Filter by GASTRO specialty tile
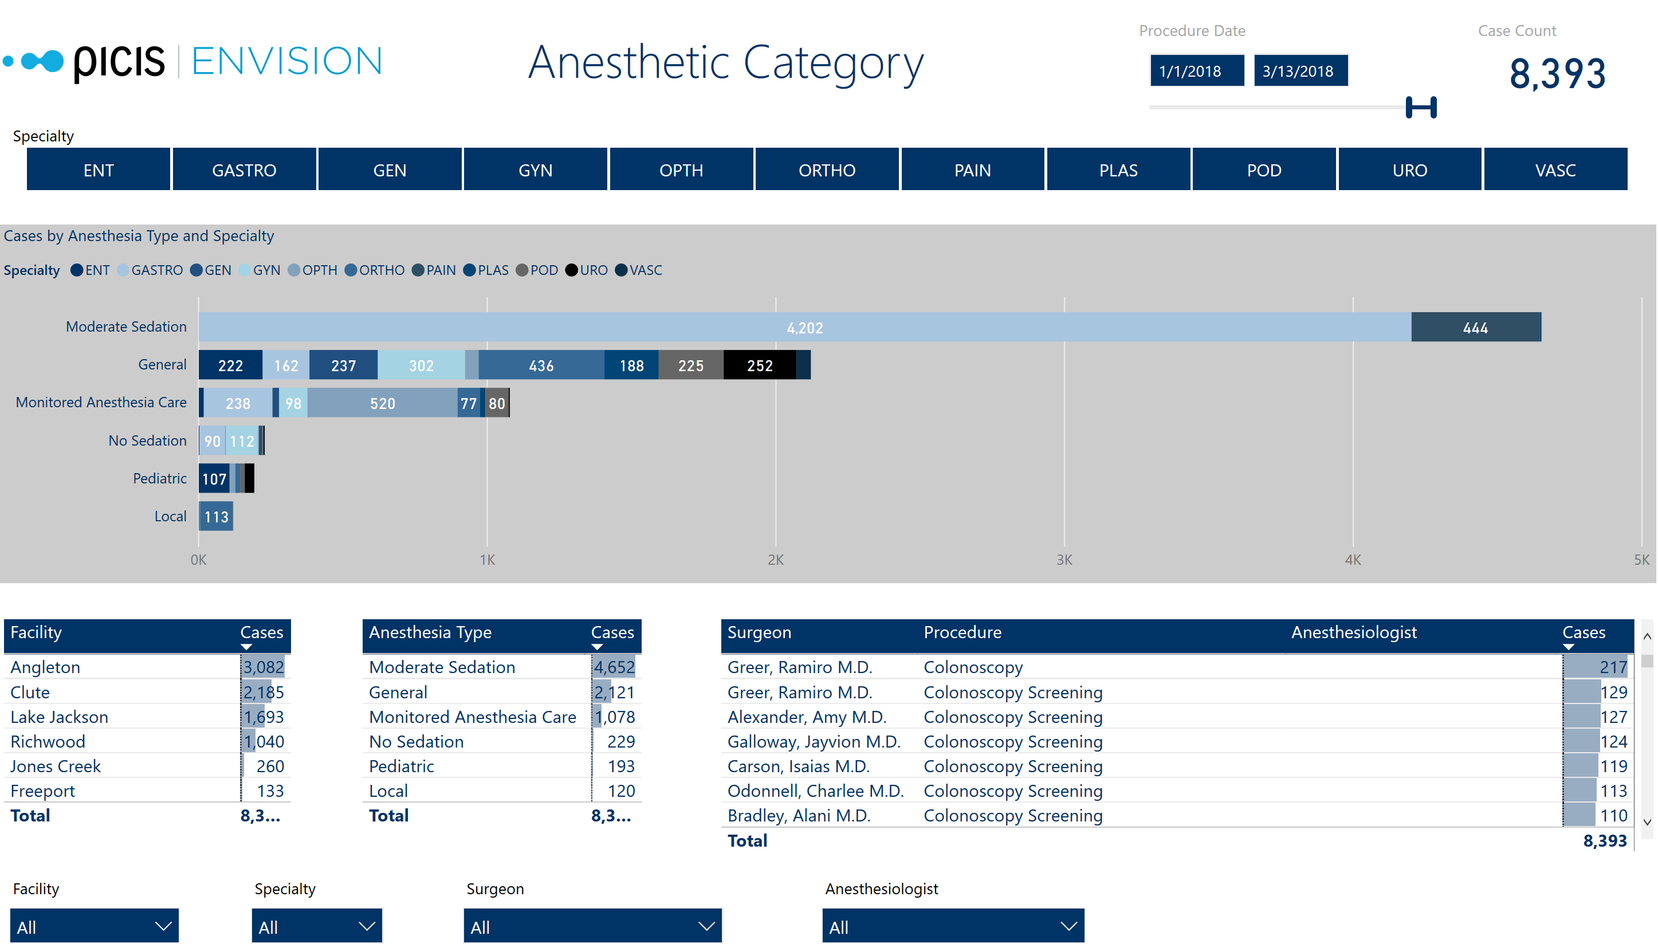Image resolution: width=1658 pixels, height=952 pixels. (x=244, y=170)
